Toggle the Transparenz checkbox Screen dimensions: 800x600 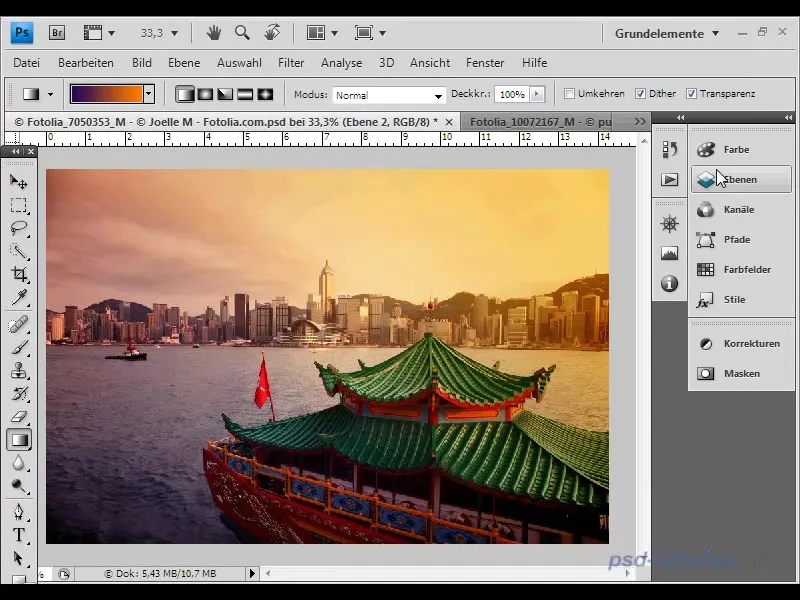pos(691,93)
